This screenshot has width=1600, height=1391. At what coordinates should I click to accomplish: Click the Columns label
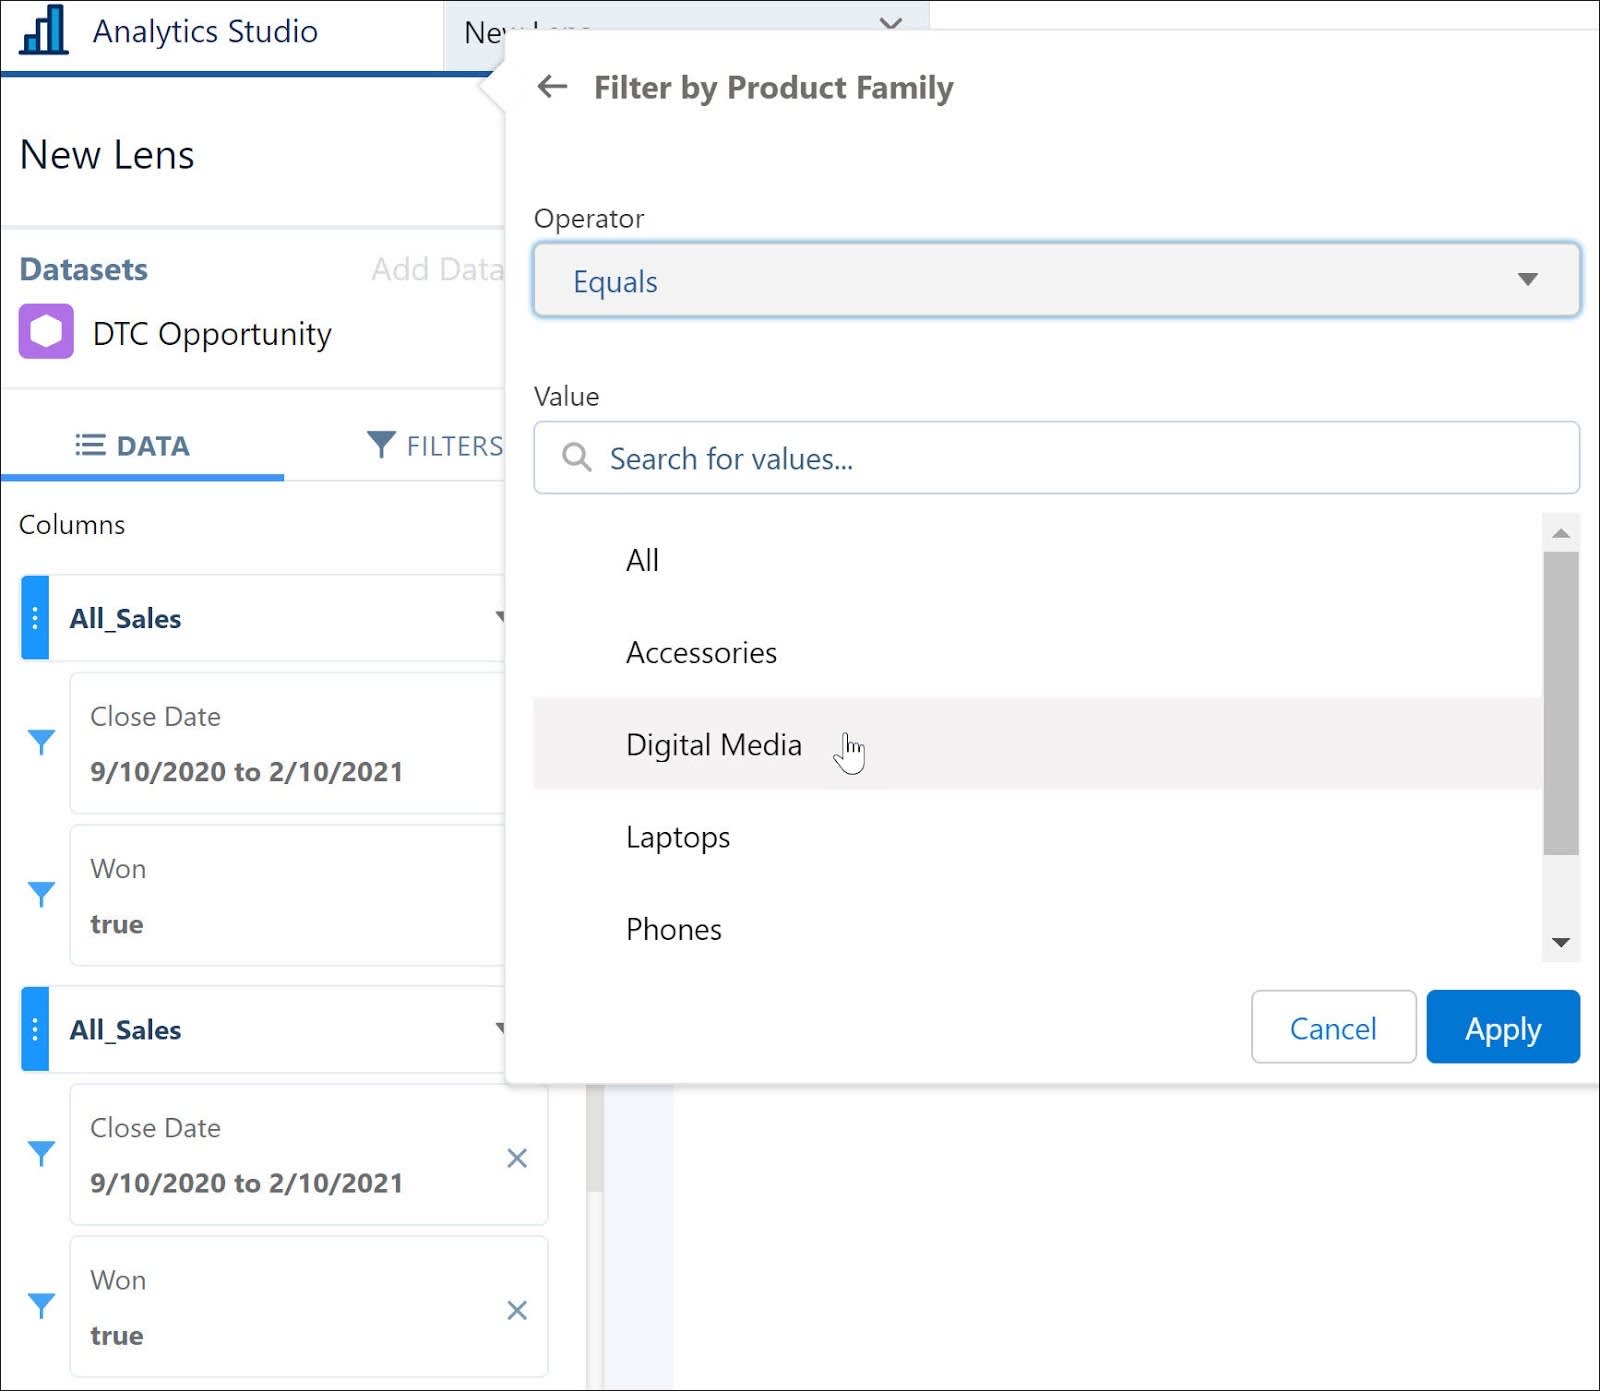pos(72,524)
